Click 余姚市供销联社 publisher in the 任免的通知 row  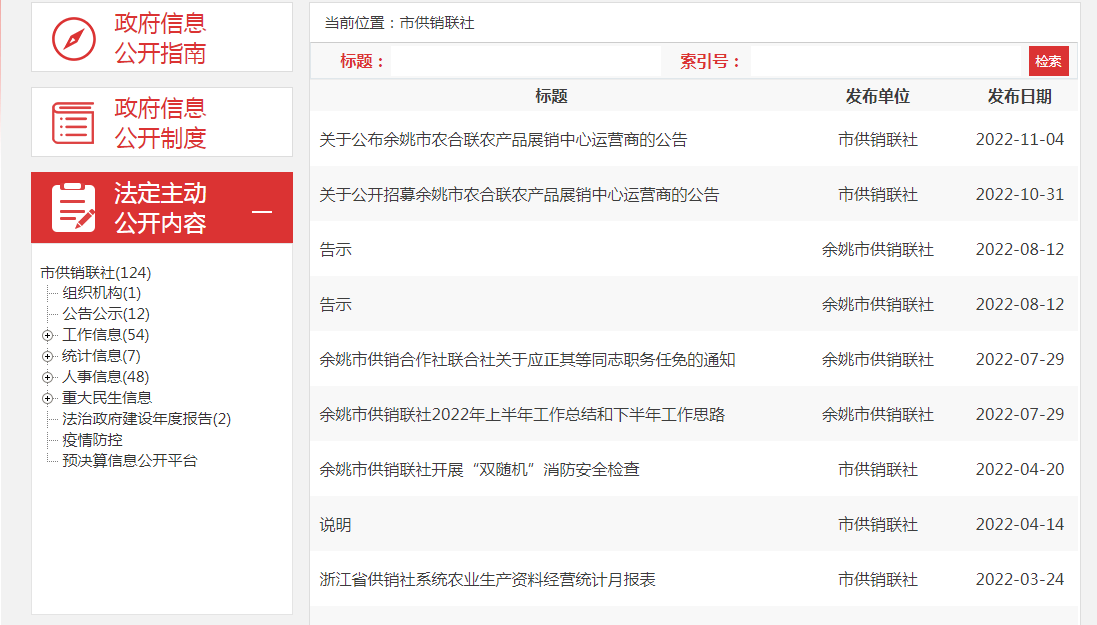coord(877,360)
